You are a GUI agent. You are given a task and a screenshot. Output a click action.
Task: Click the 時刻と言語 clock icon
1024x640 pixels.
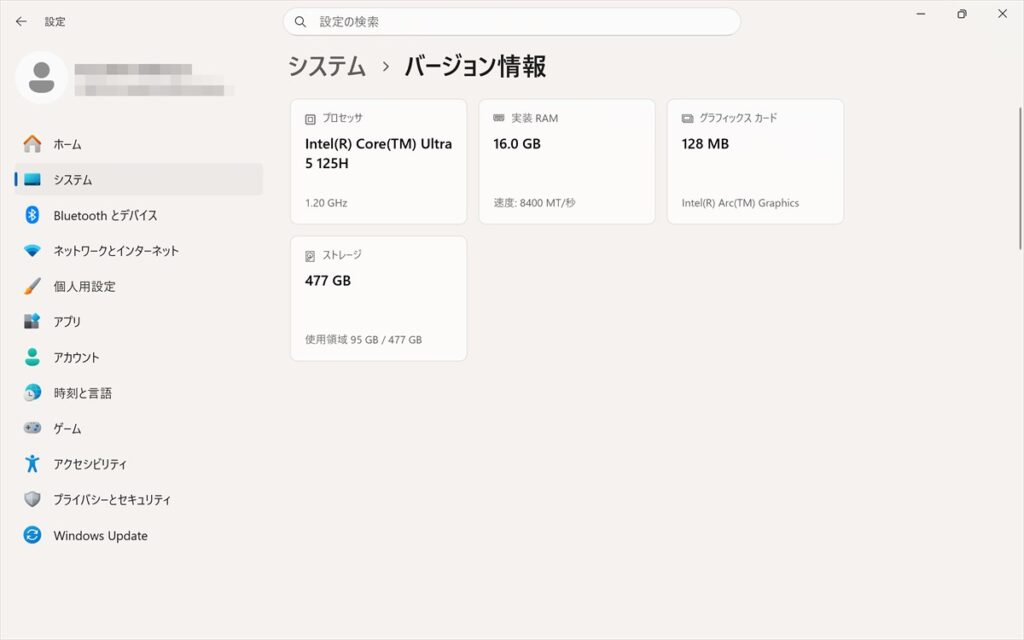[32, 392]
